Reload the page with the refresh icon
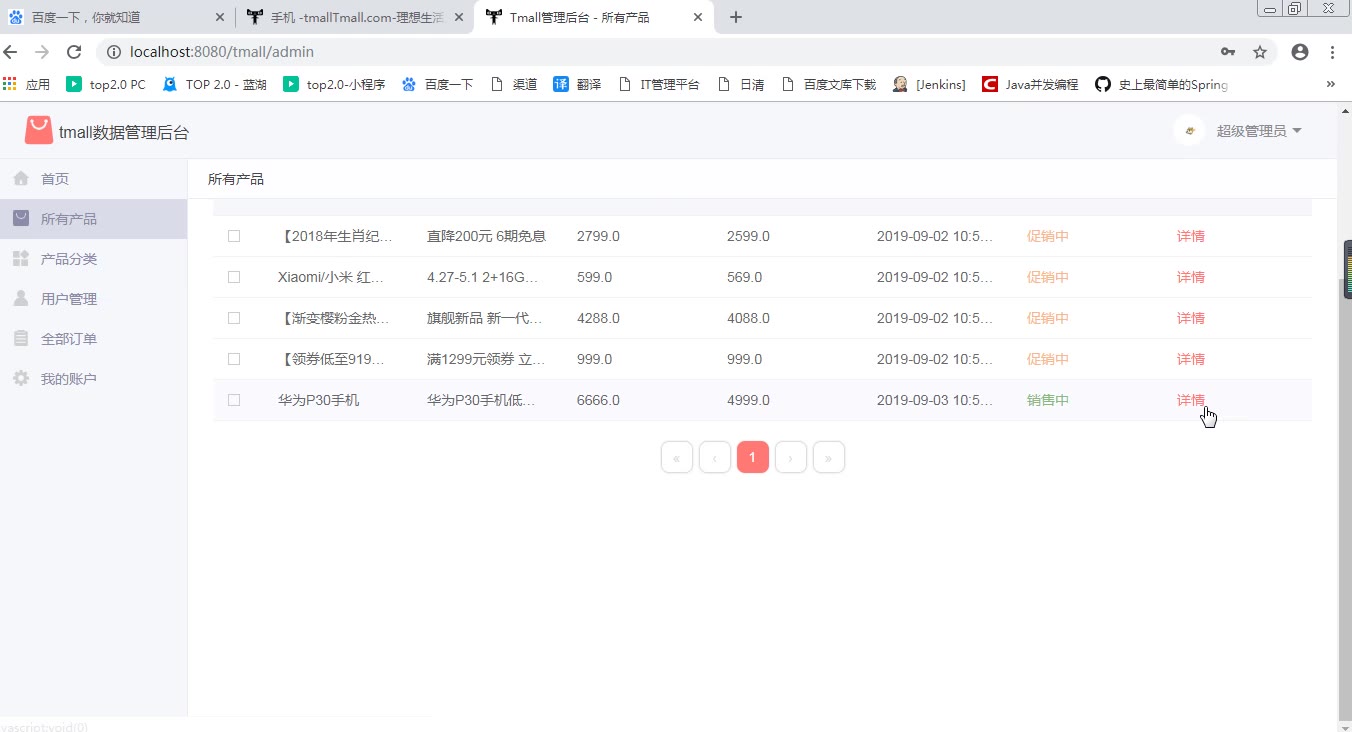1352x732 pixels. (74, 52)
